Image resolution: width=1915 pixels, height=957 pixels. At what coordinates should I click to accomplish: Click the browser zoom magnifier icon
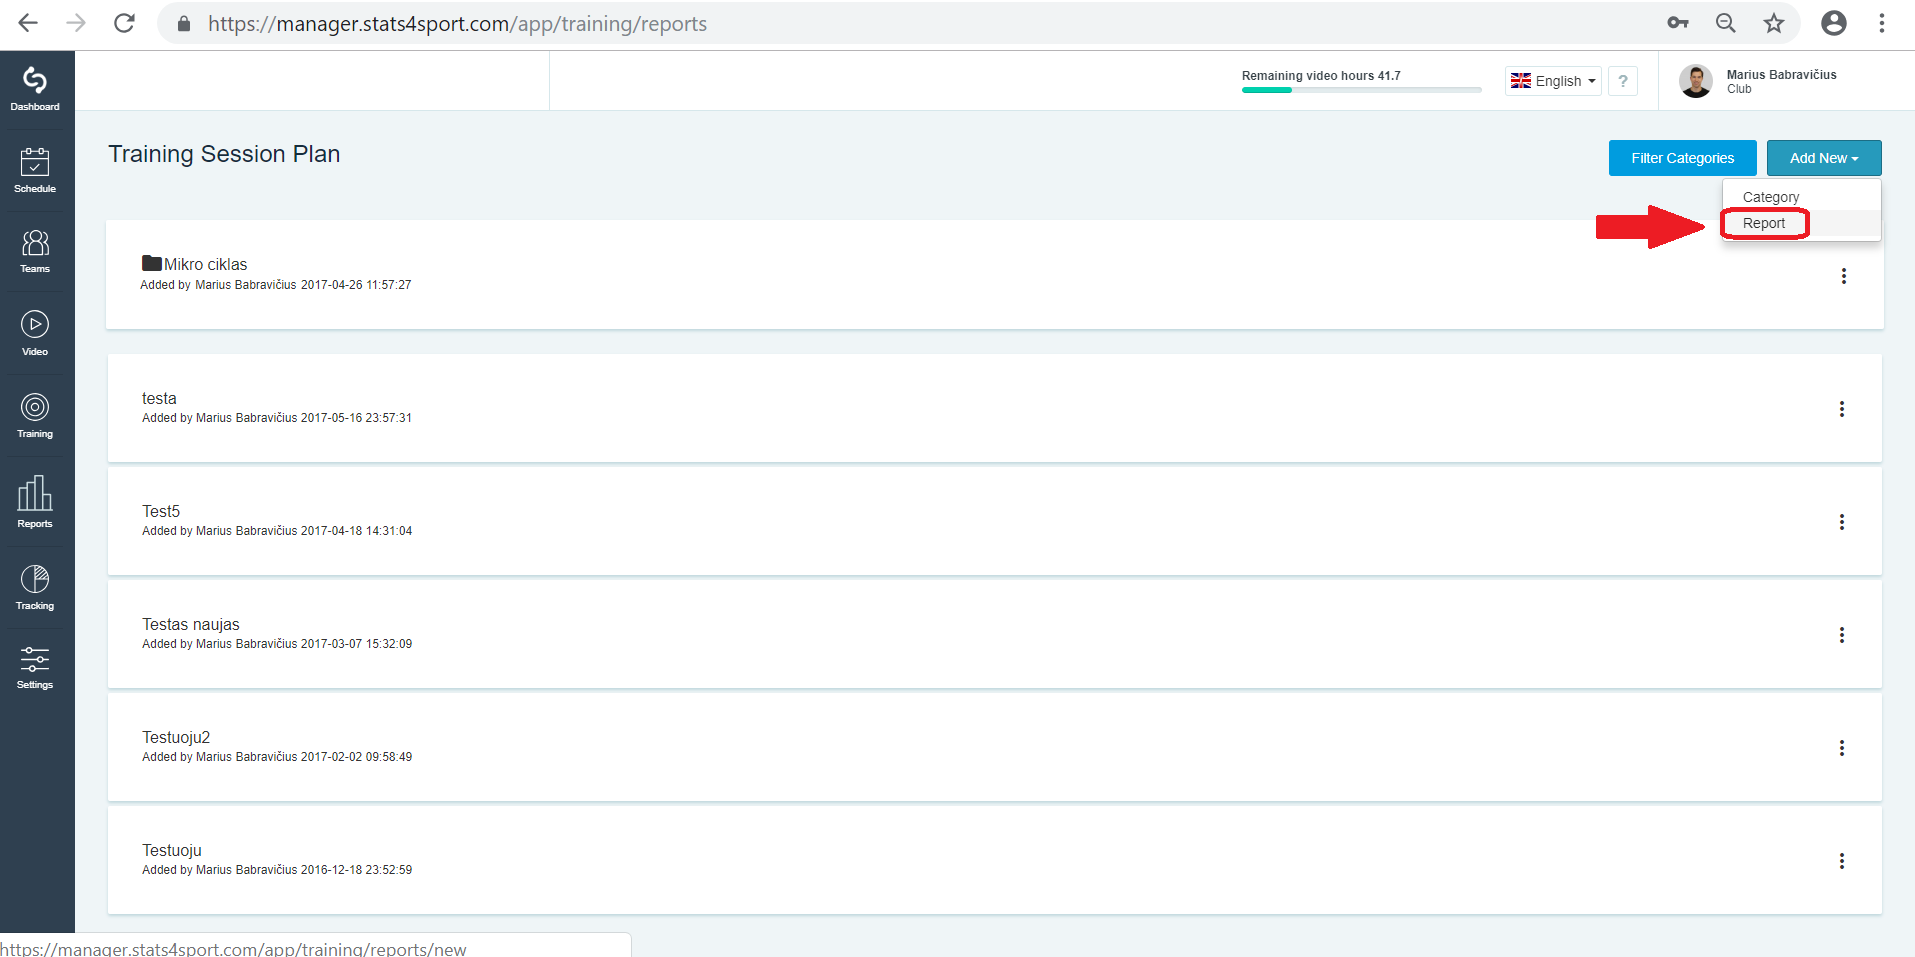point(1726,23)
